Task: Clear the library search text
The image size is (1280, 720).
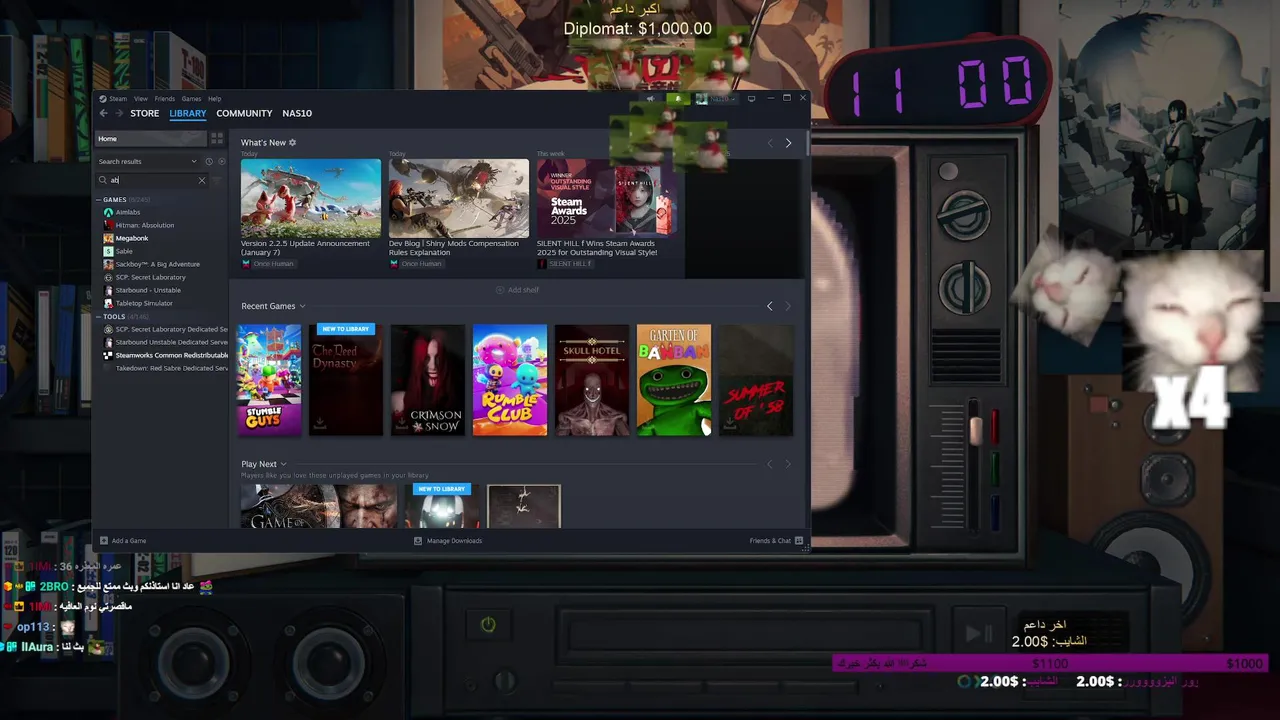Action: [x=201, y=180]
